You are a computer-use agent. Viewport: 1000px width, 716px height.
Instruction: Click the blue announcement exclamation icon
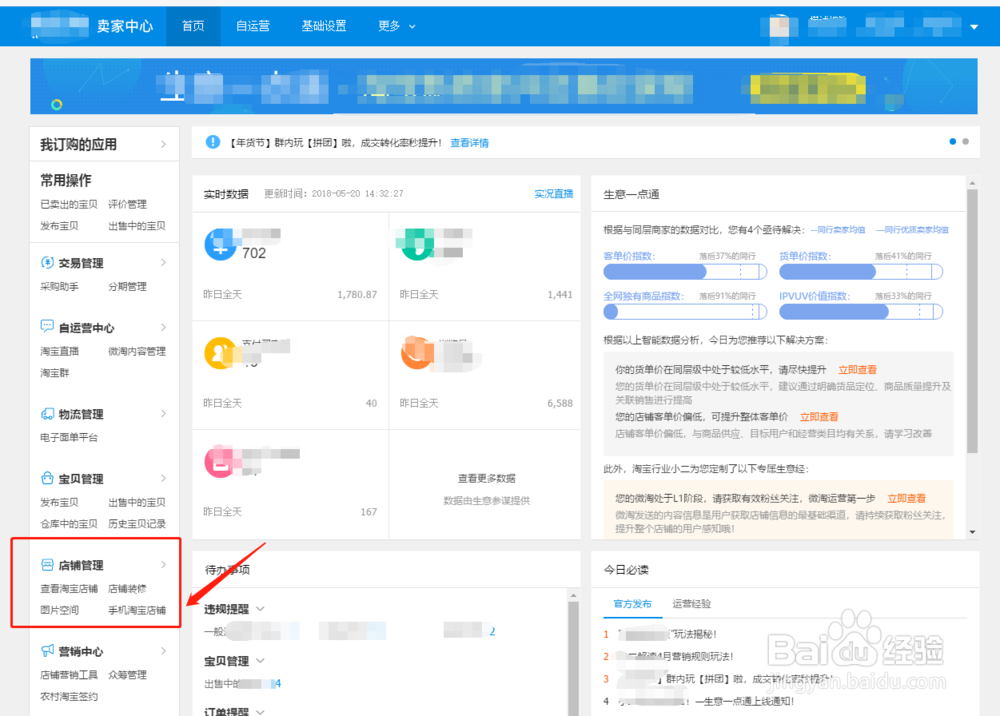click(x=213, y=141)
